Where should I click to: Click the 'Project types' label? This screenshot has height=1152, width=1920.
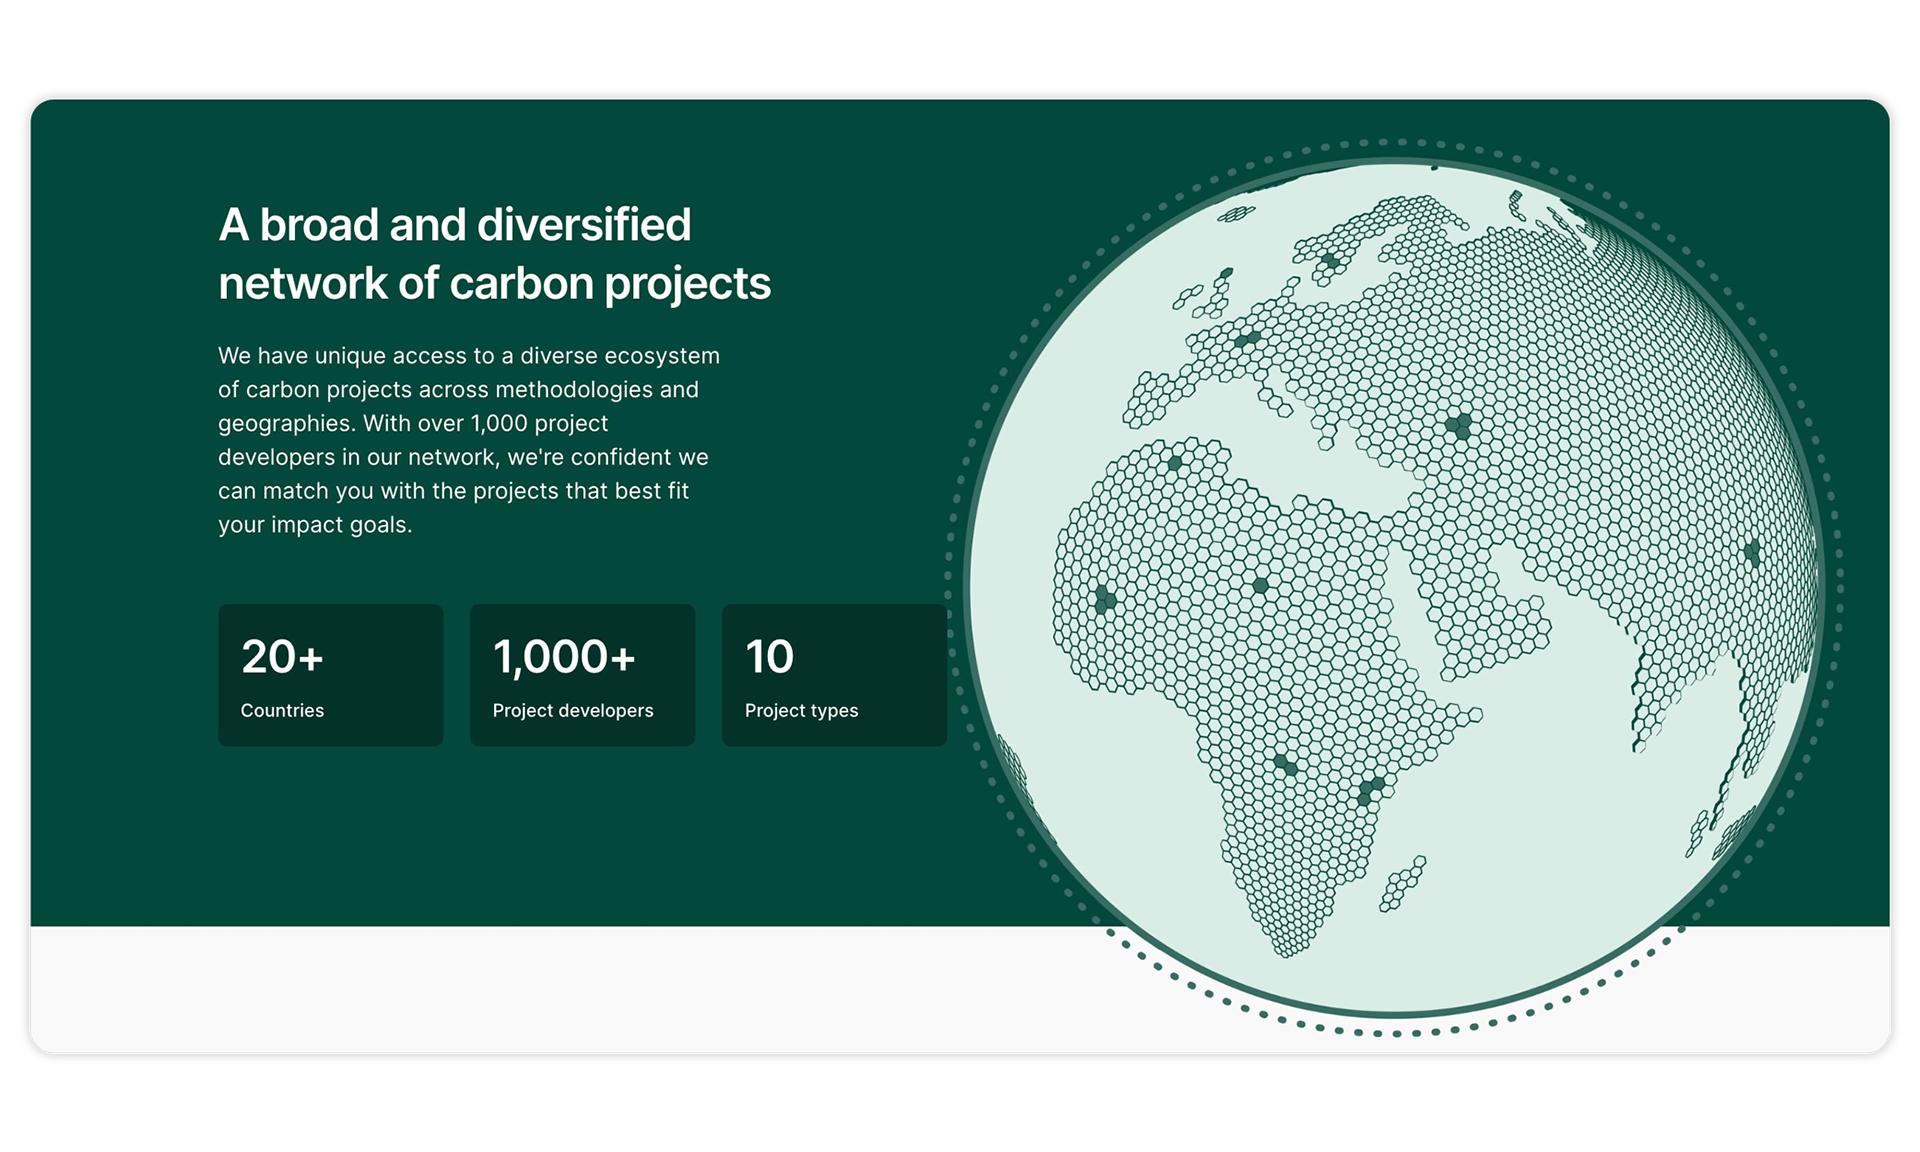pos(801,710)
